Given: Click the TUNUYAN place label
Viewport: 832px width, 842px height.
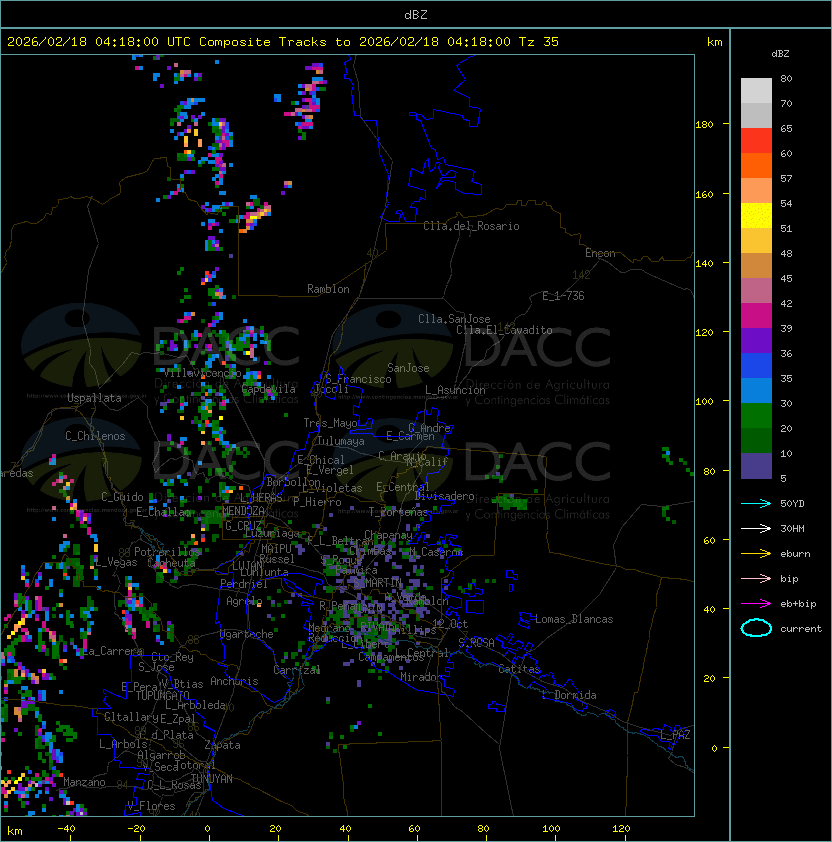Looking at the screenshot, I should [212, 779].
